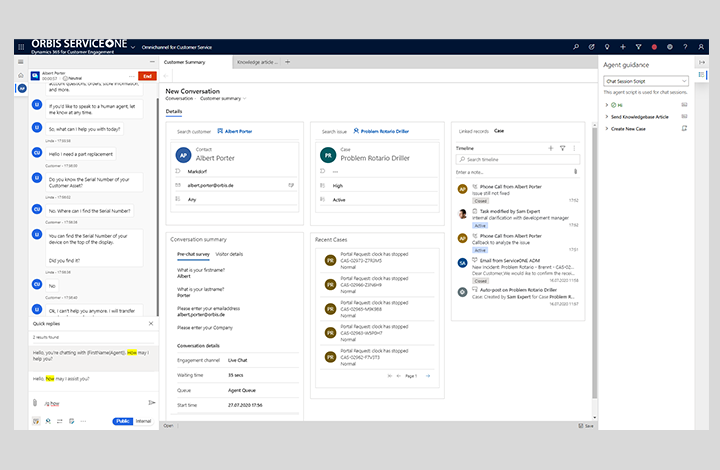
Task: Close the Quick replies panel
Action: 151,324
